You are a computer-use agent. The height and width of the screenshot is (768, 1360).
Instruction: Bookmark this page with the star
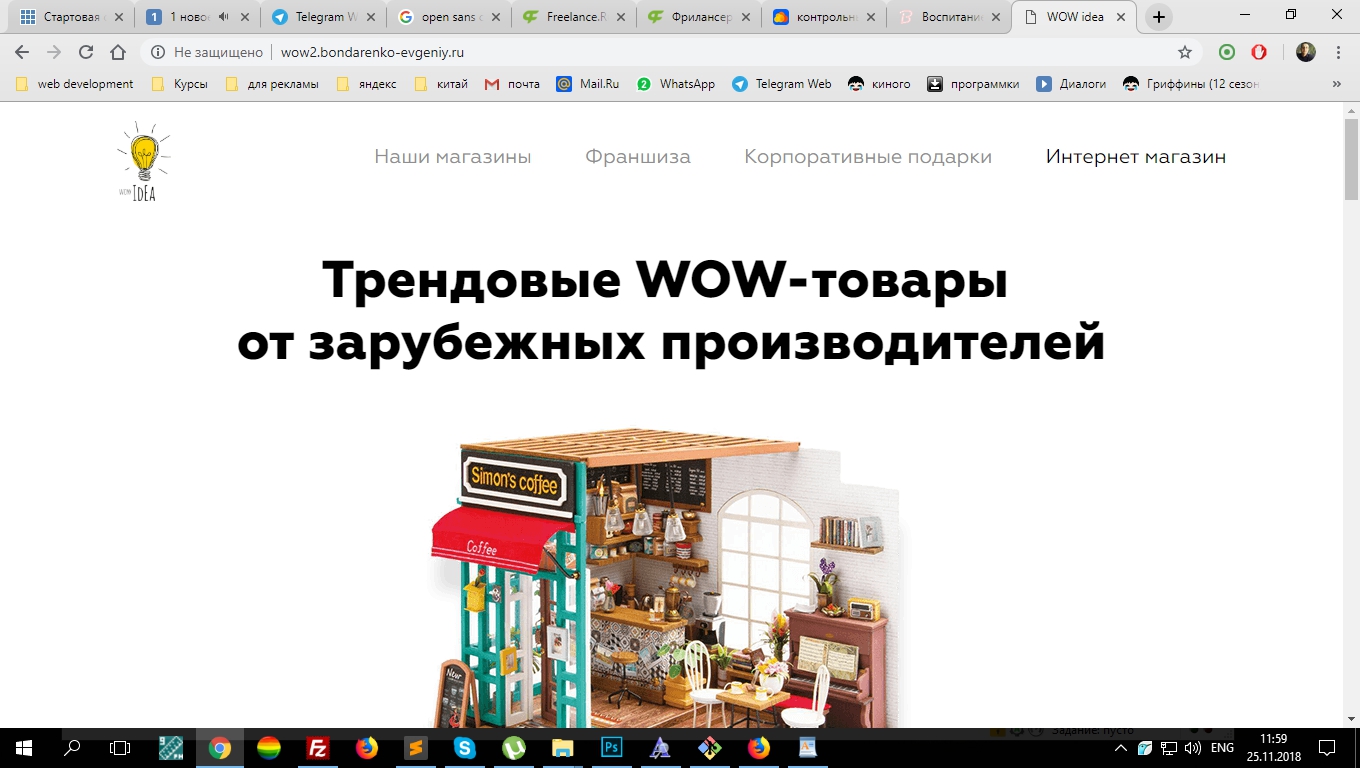[x=1185, y=52]
